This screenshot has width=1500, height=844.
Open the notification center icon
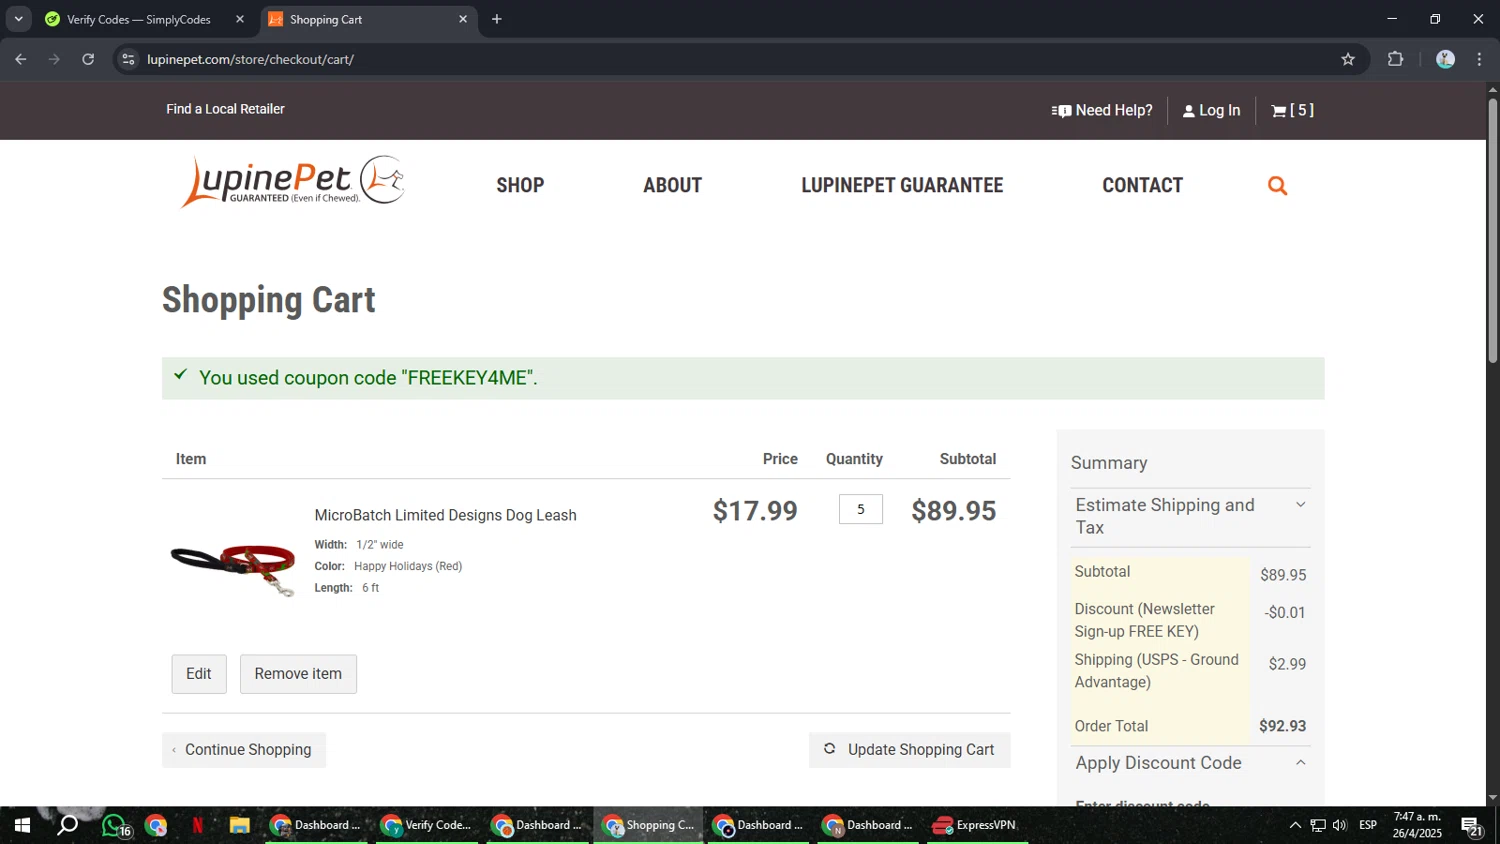pos(1472,825)
